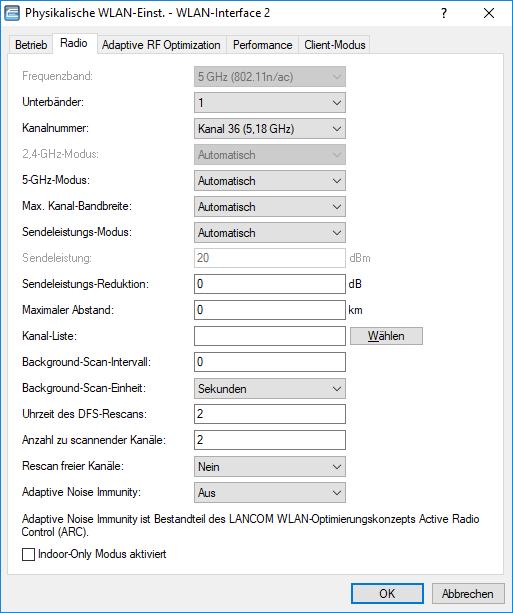Focus the Background-Scan-Intervall field

pos(270,362)
